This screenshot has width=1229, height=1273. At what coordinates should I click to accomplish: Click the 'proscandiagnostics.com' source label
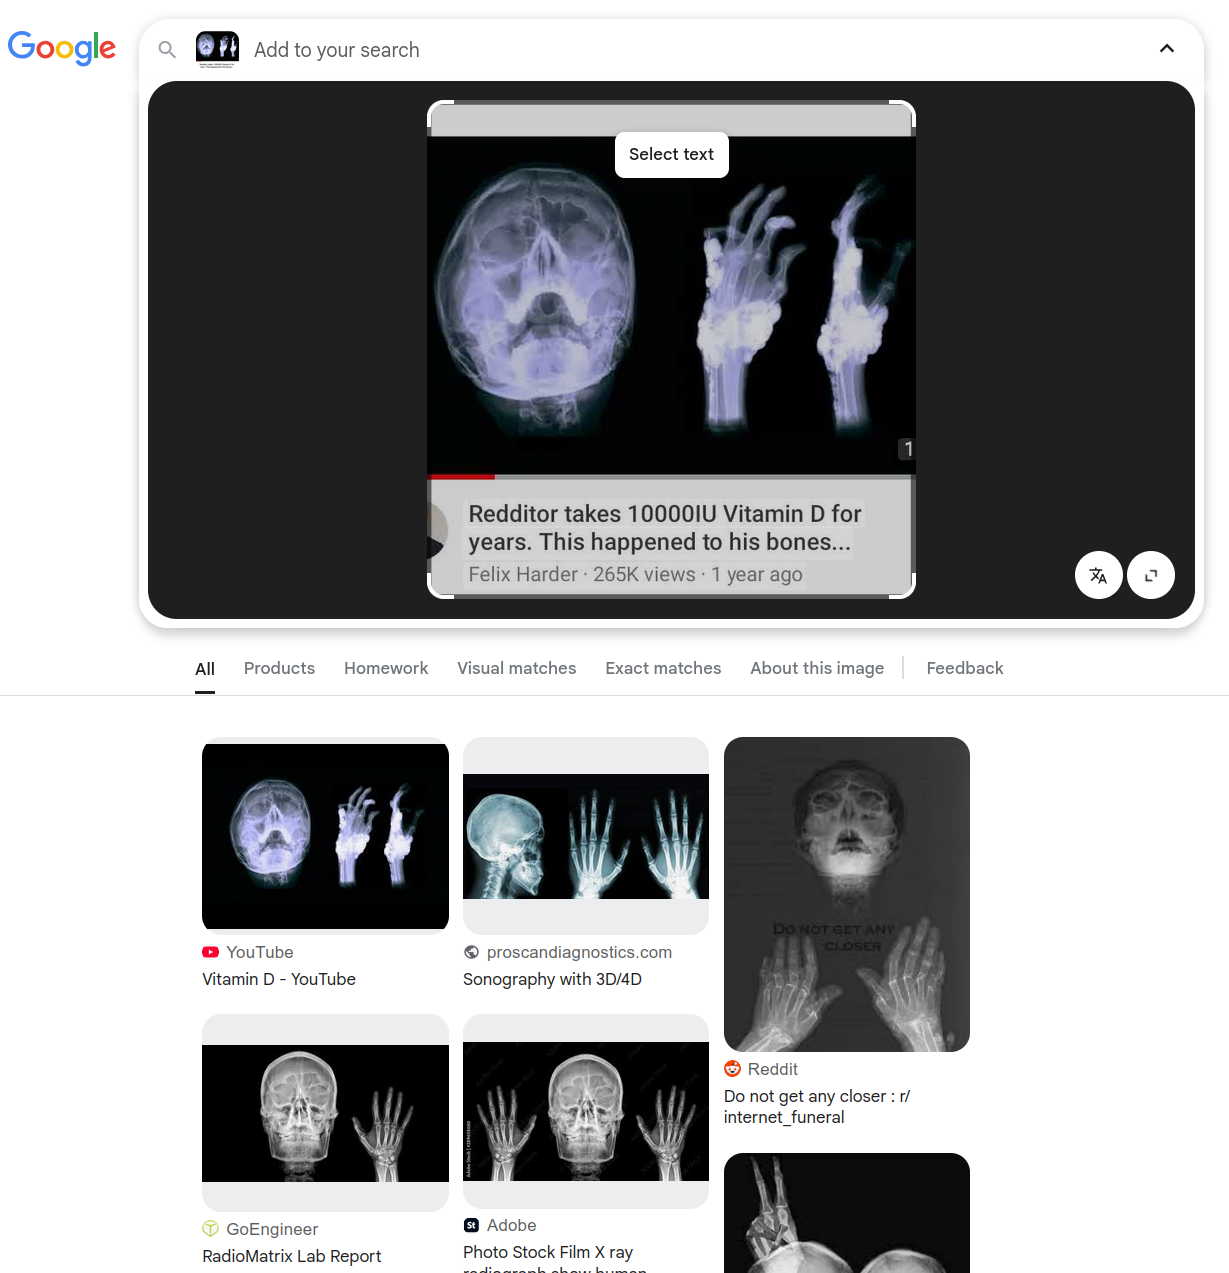point(579,952)
